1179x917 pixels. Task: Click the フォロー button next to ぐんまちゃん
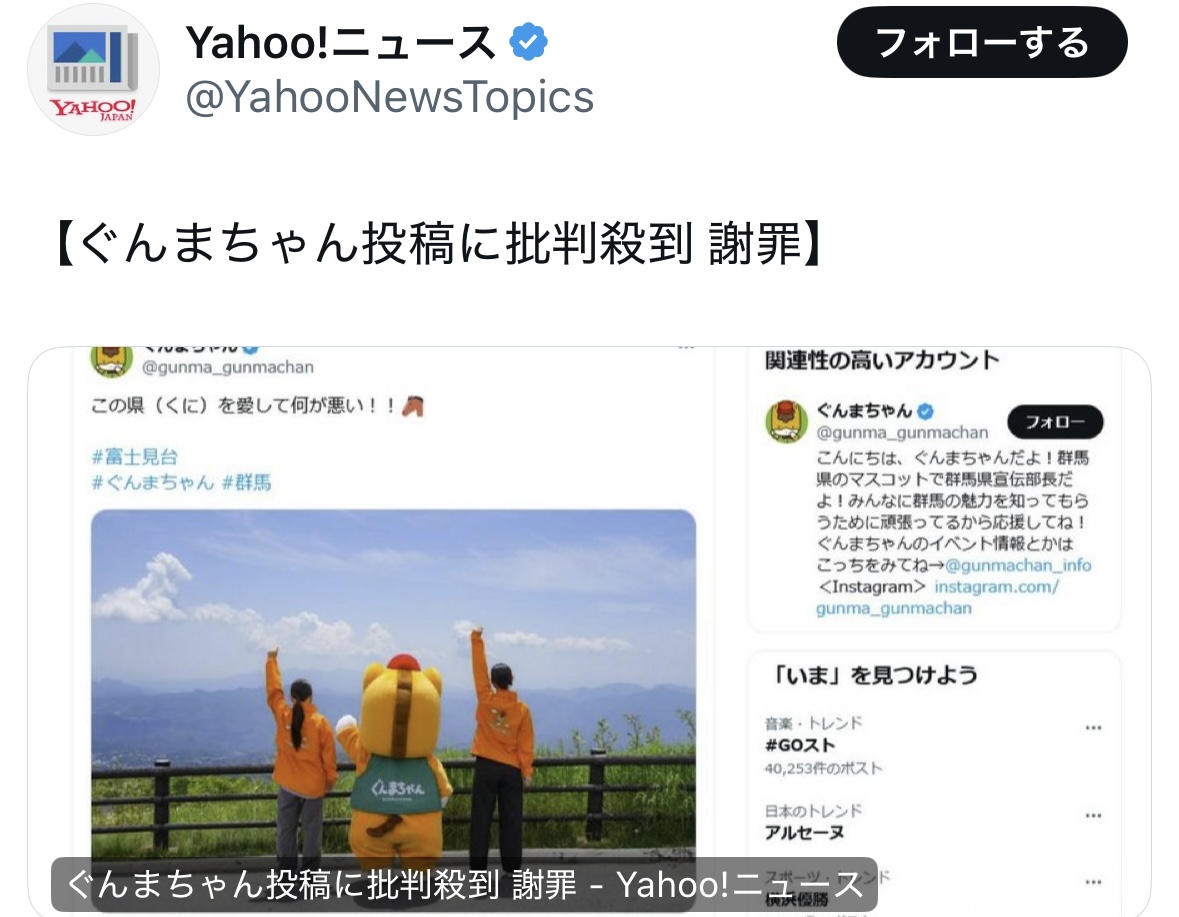[x=1055, y=422]
